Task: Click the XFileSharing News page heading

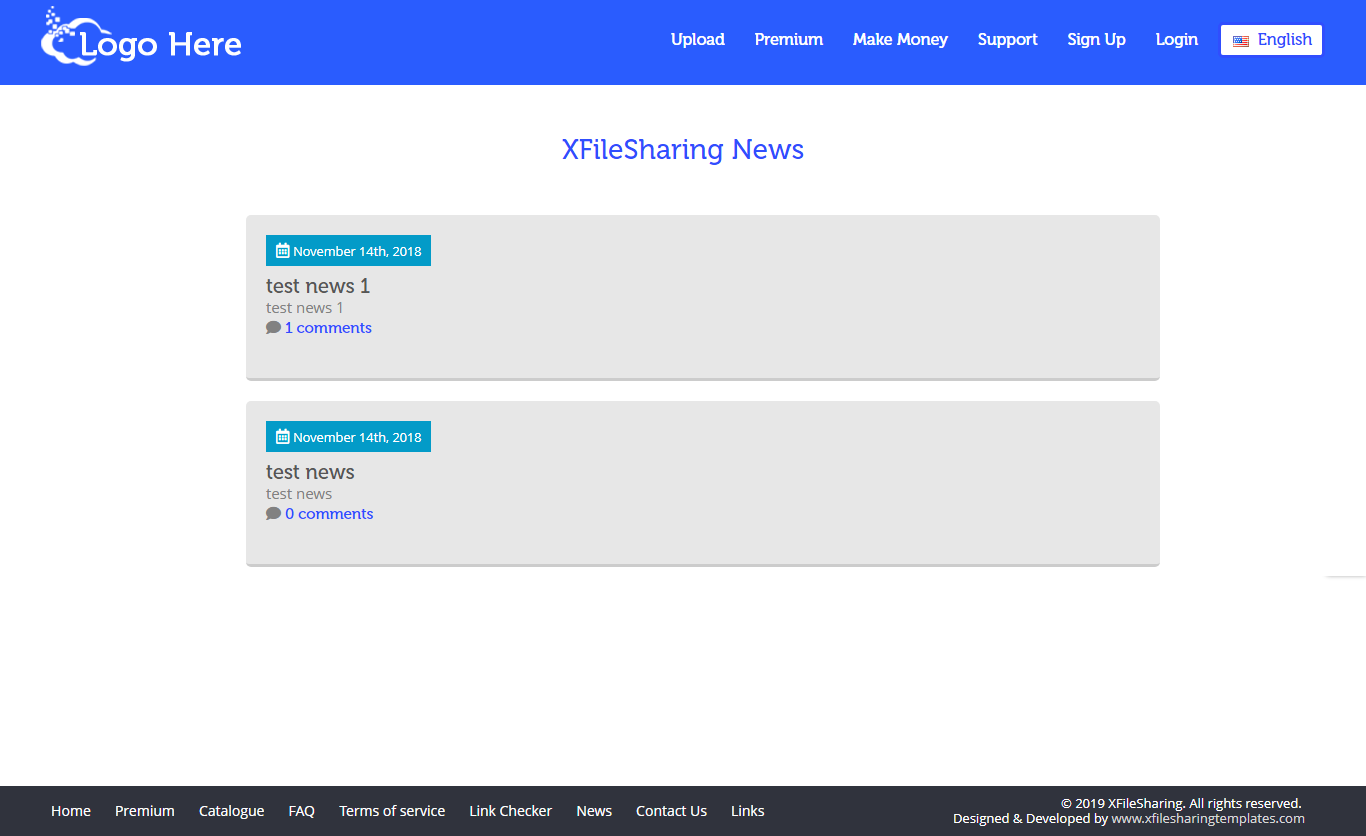Action: pos(683,149)
